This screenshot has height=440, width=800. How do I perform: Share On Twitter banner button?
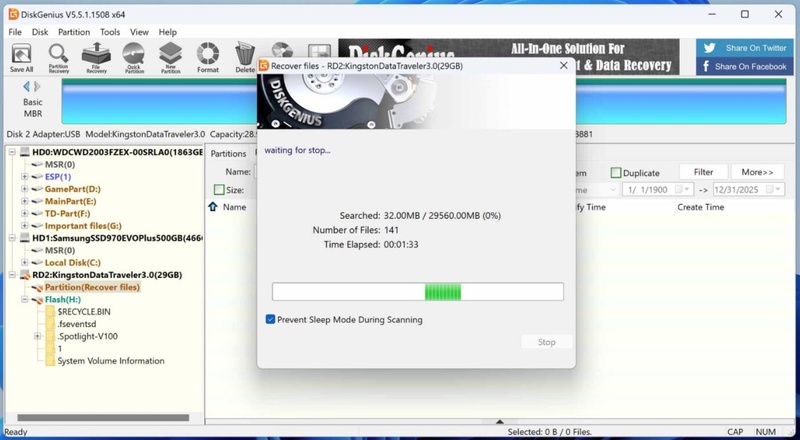tap(742, 48)
